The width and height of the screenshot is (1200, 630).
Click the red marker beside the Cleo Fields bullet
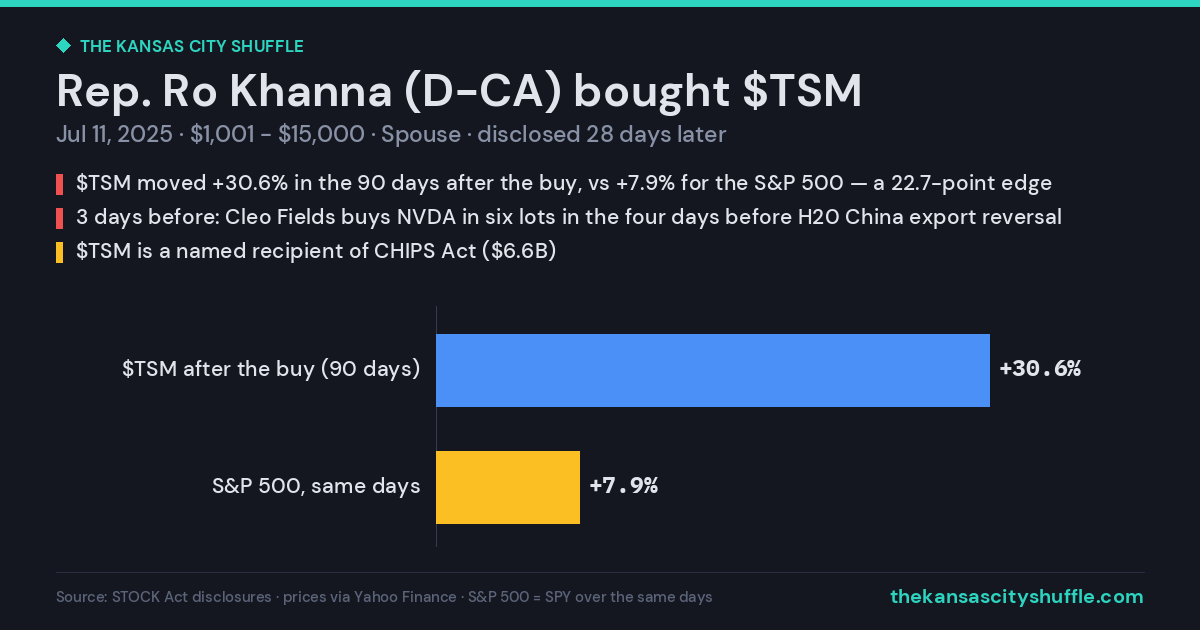[x=60, y=217]
